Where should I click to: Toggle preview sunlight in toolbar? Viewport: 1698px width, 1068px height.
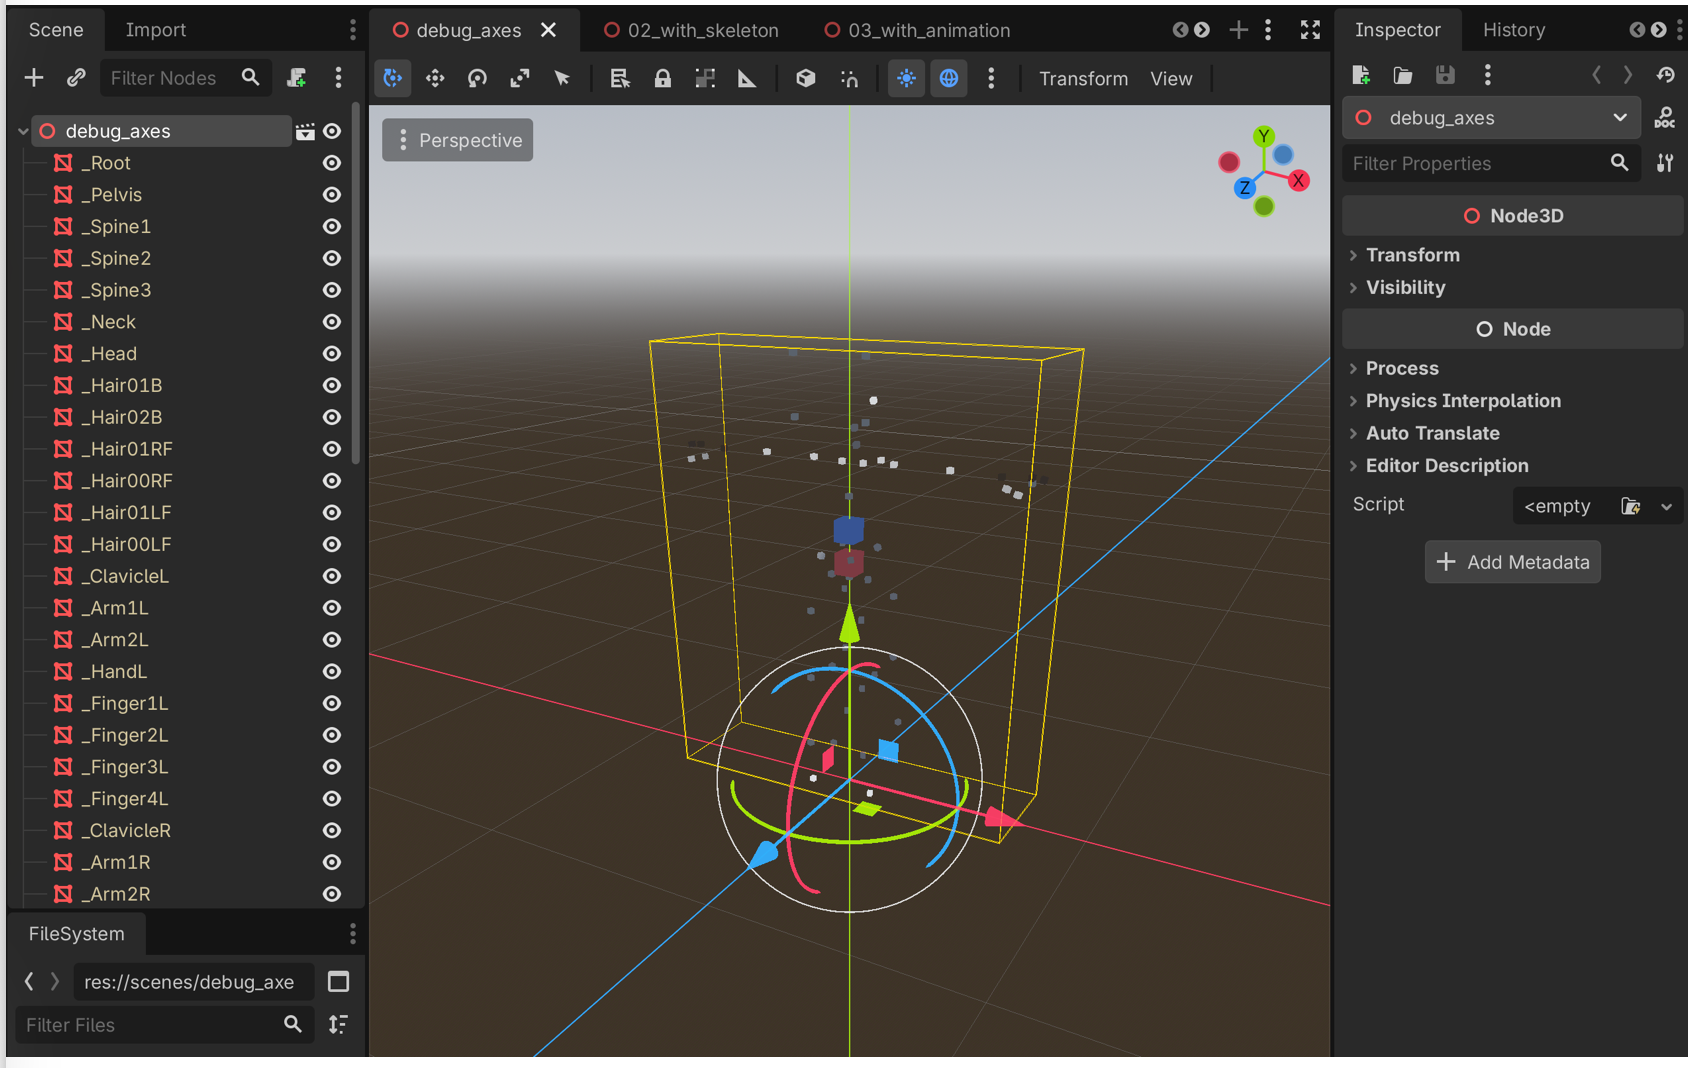click(x=906, y=78)
